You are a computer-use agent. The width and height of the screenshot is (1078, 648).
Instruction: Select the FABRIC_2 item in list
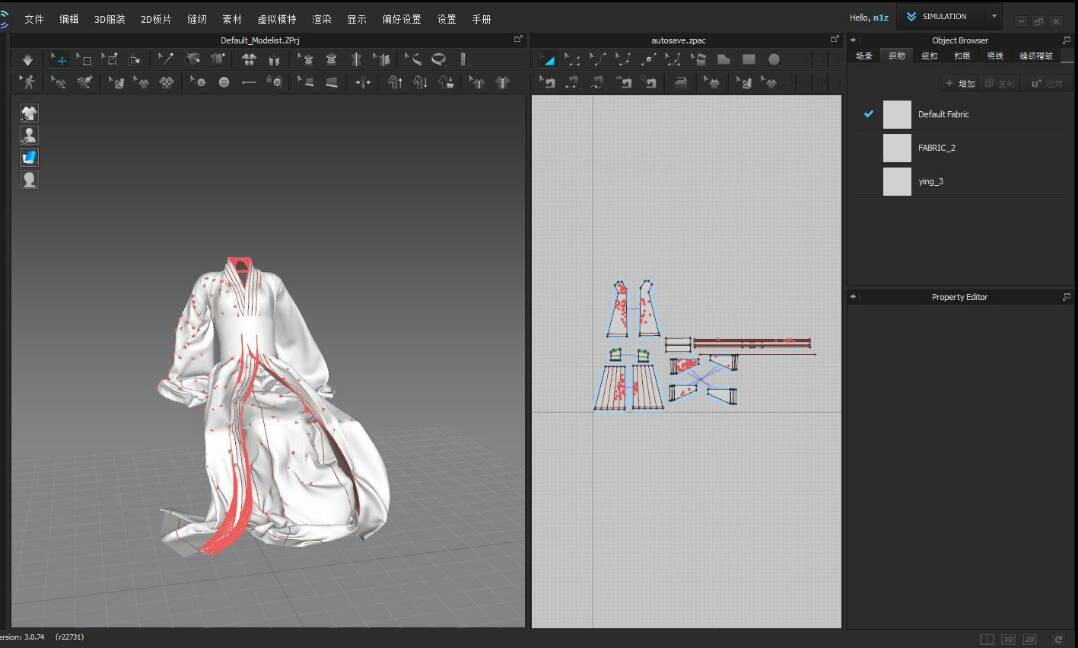(x=936, y=148)
